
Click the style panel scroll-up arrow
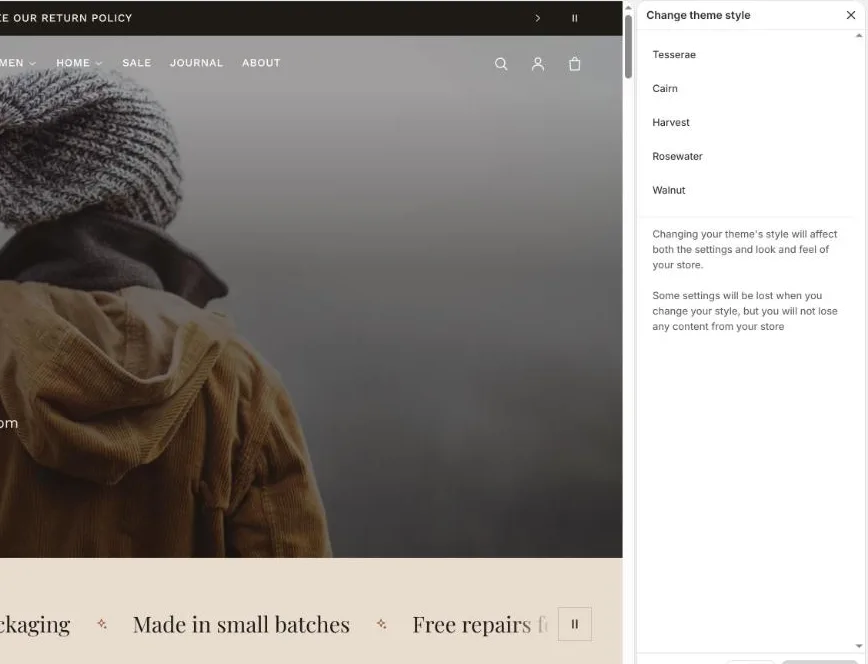click(859, 36)
